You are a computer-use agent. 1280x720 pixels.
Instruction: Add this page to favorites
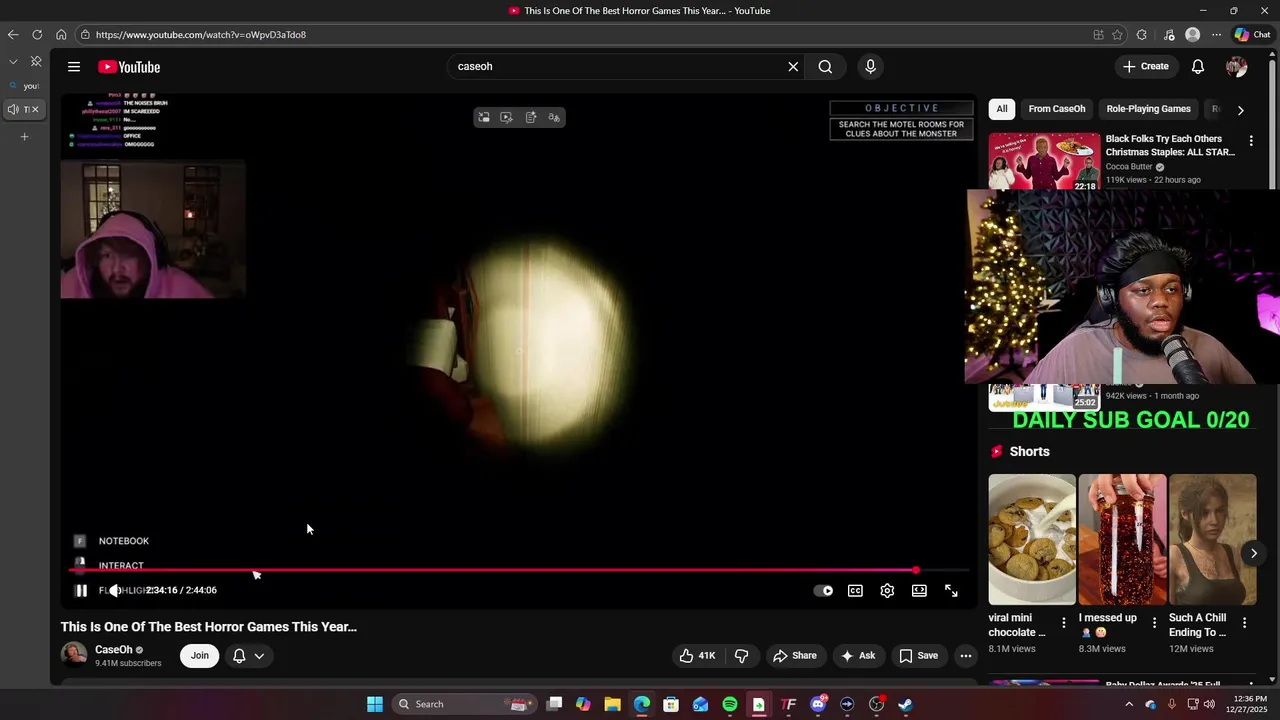click(x=1117, y=35)
